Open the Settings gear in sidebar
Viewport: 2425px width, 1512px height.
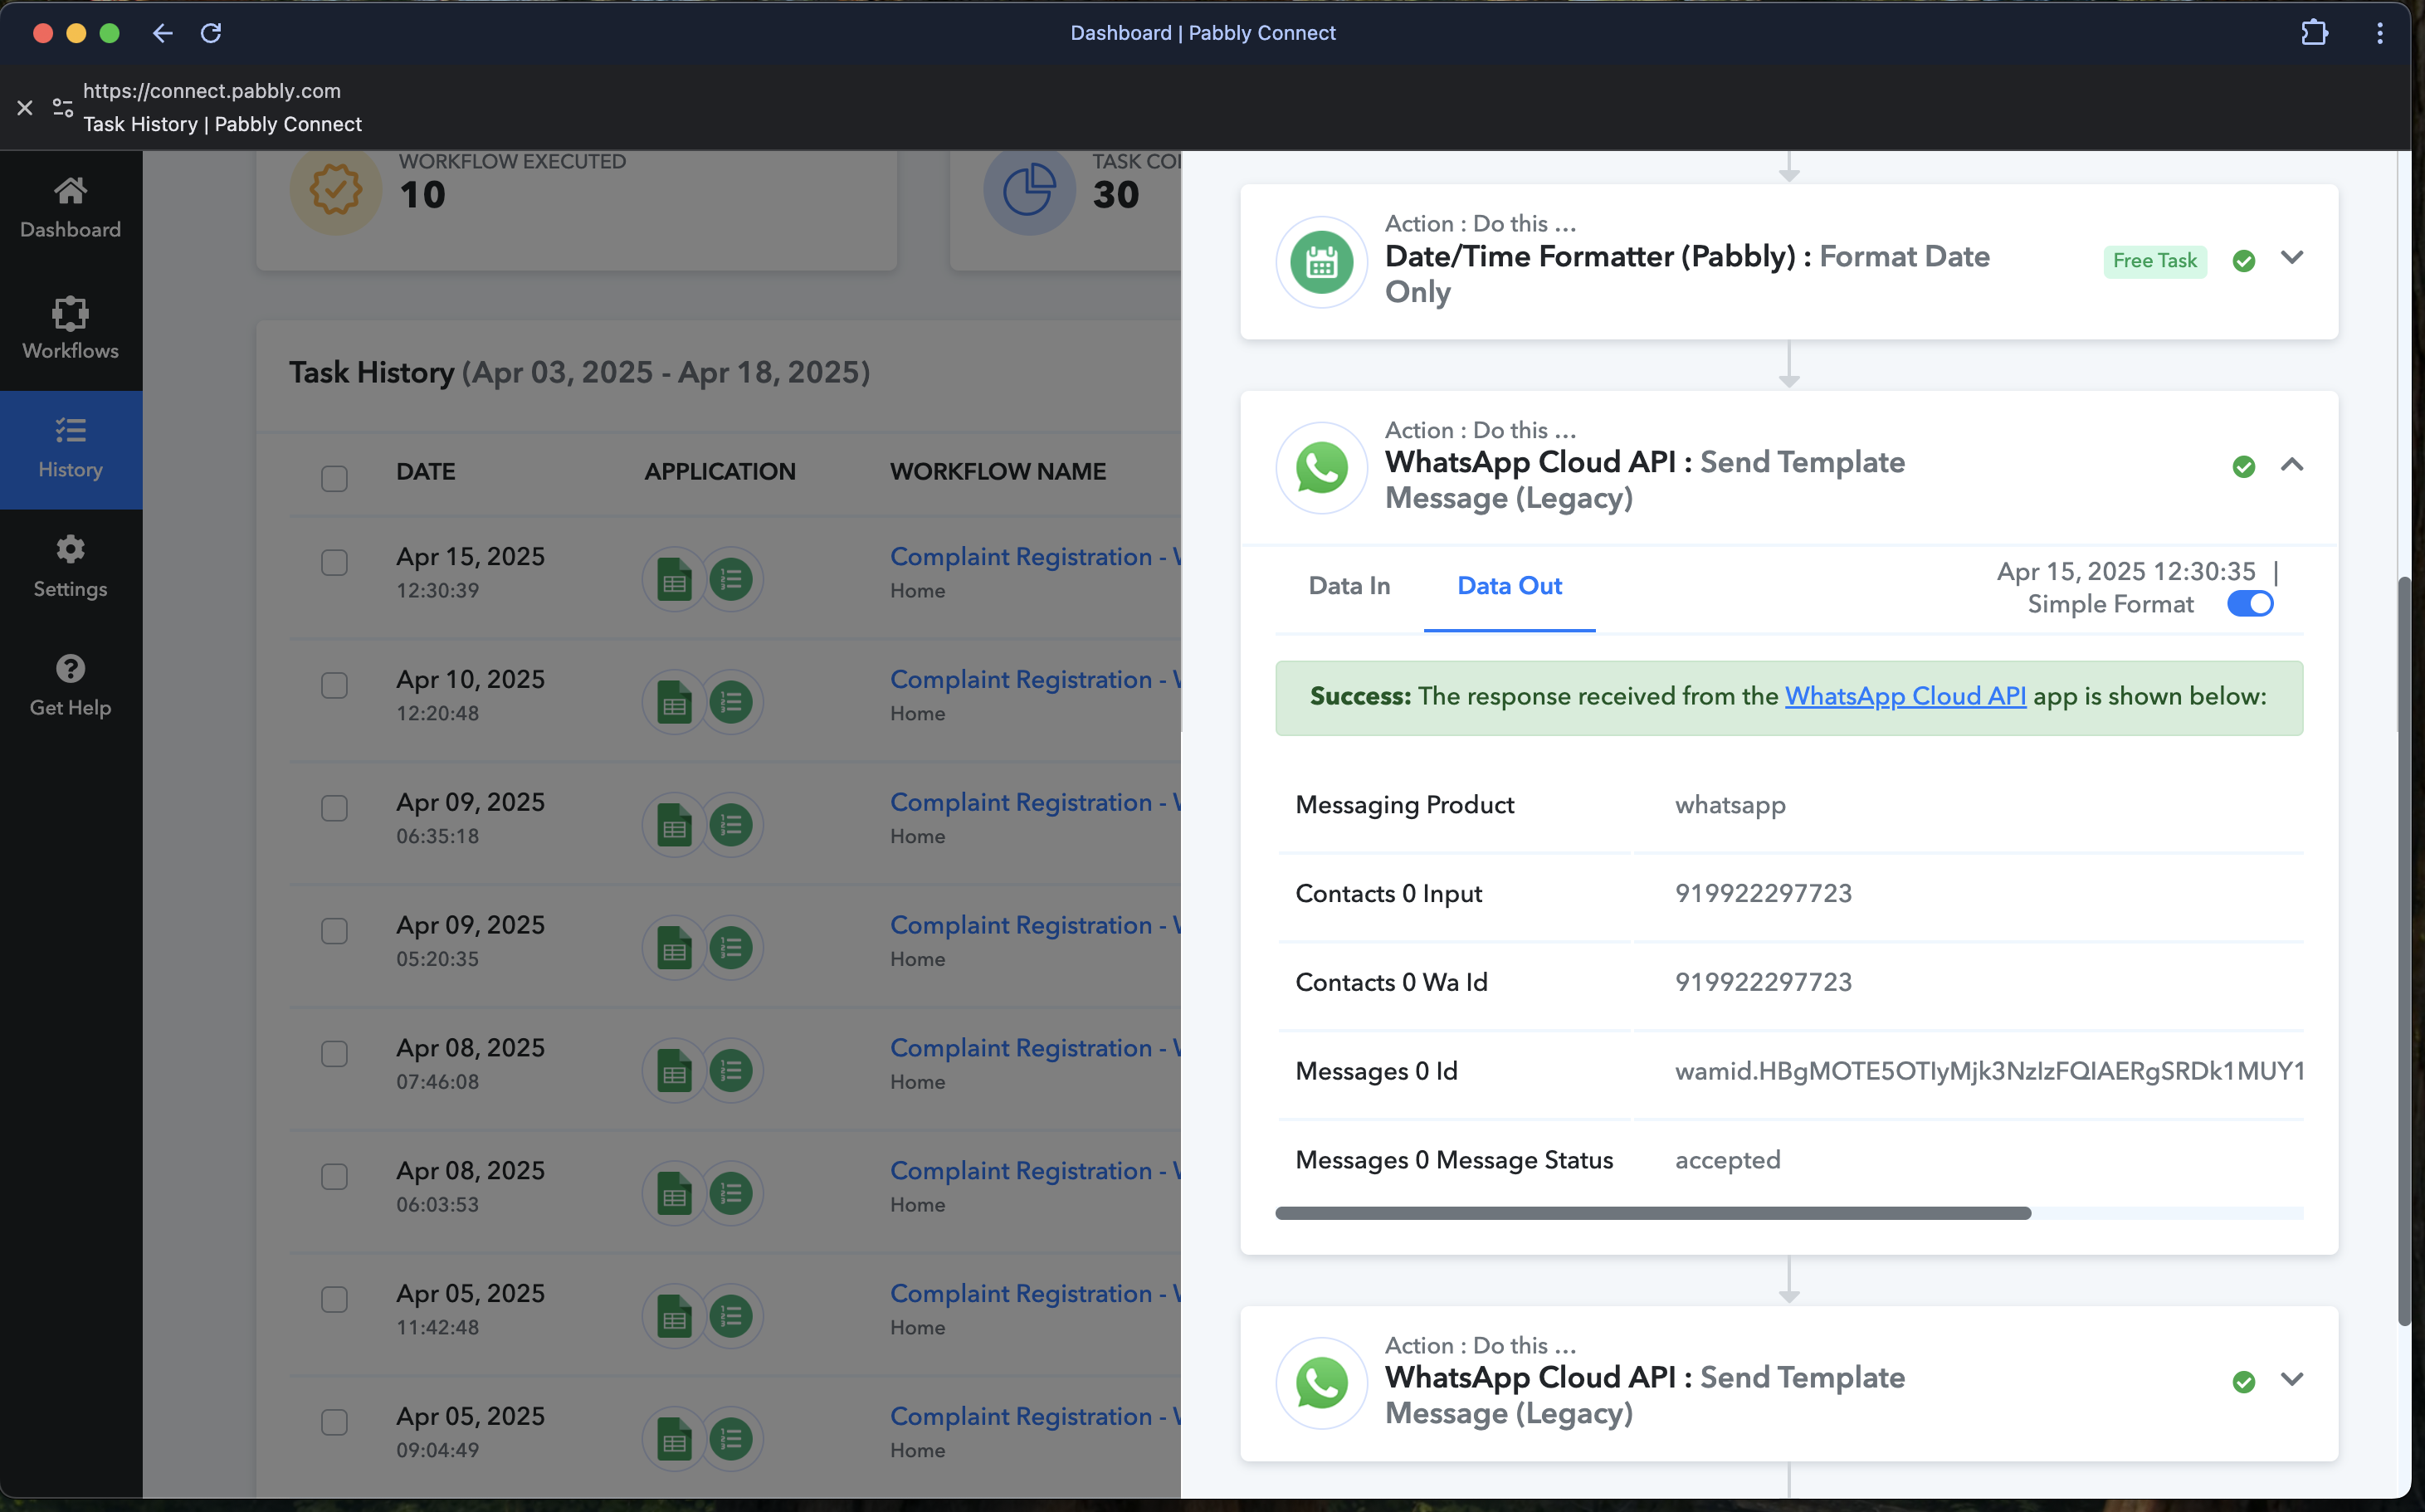pos(70,549)
